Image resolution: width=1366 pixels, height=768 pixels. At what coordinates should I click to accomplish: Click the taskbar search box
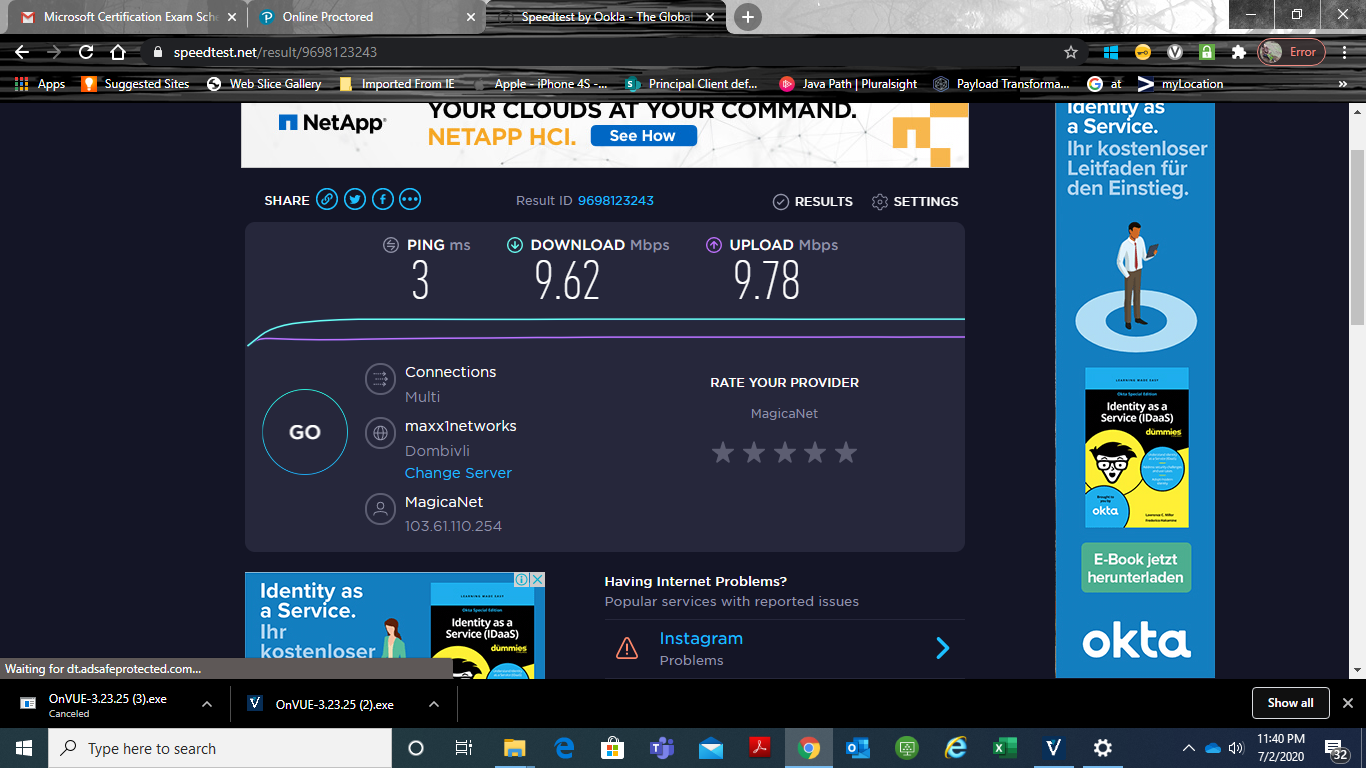point(220,748)
